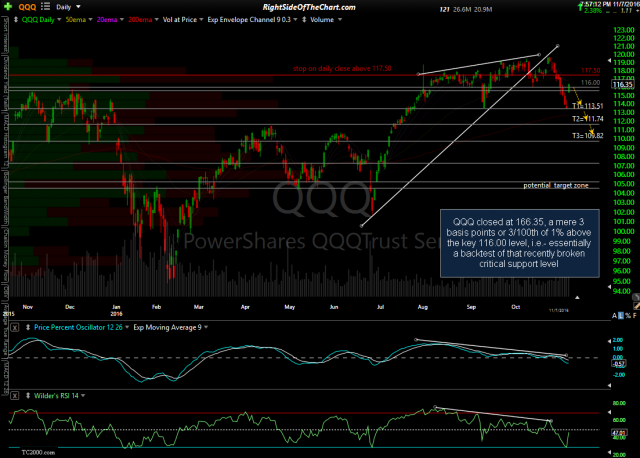Click scale arrow beside the 20.00 RSI level
This screenshot has width=640, height=458.
click(x=610, y=453)
